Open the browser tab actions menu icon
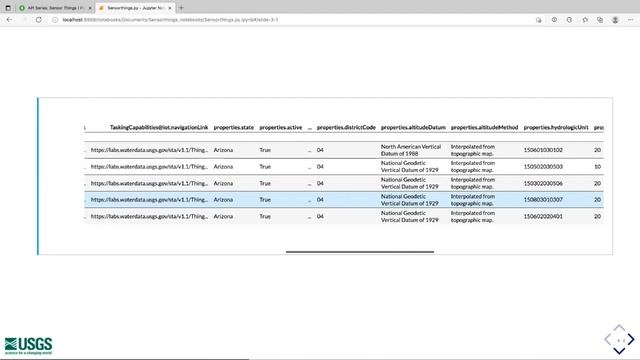Viewport: 640px width, 360px height. [x=8, y=8]
